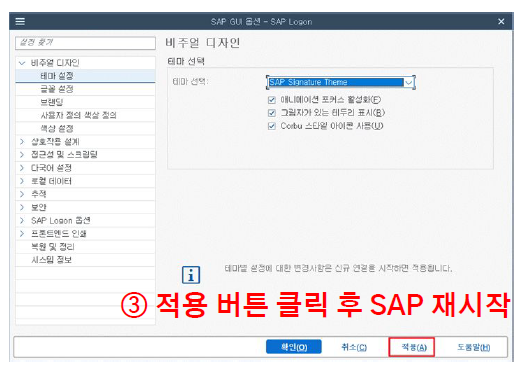Toggle 그림자가 있는 테두리 표시 checkbox

coord(272,113)
